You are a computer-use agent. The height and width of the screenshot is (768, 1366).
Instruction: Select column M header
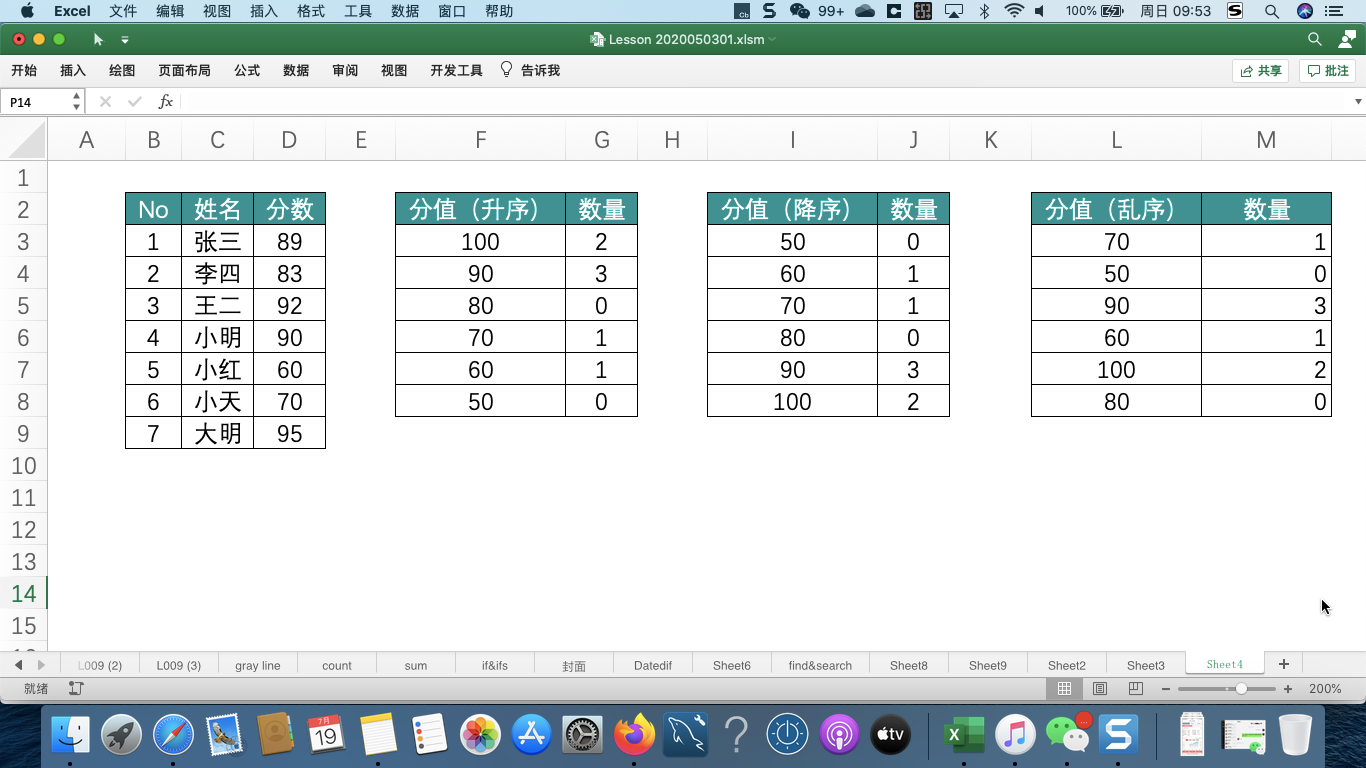[x=1266, y=140]
